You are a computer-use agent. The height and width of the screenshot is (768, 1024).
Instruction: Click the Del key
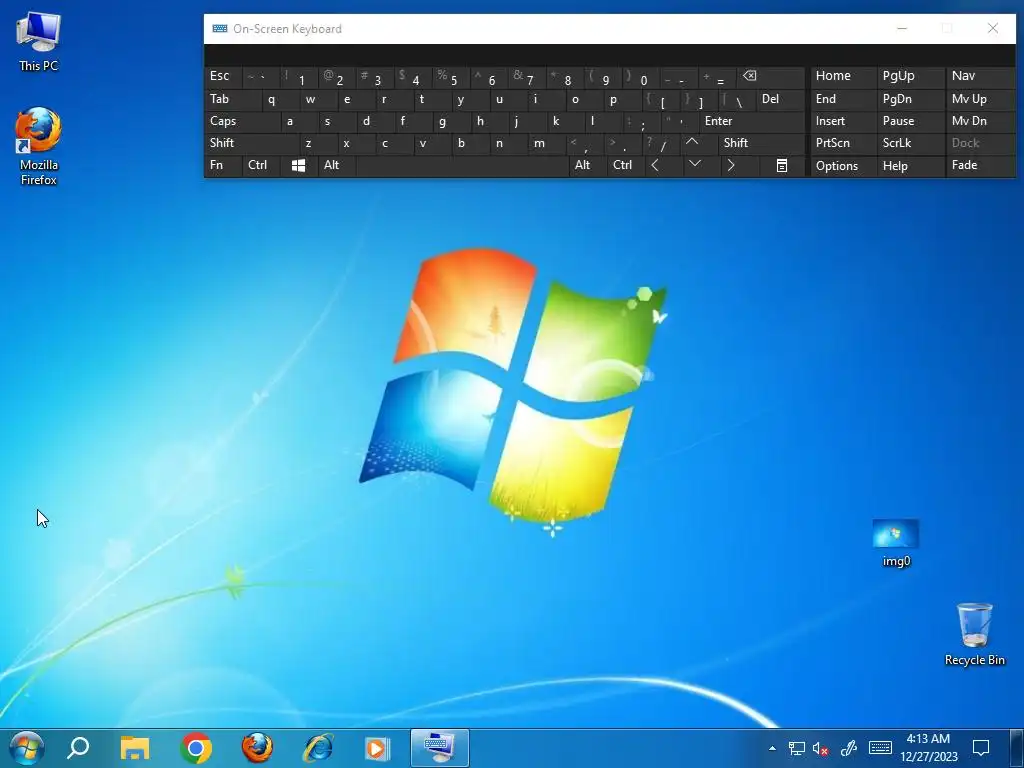[780, 99]
